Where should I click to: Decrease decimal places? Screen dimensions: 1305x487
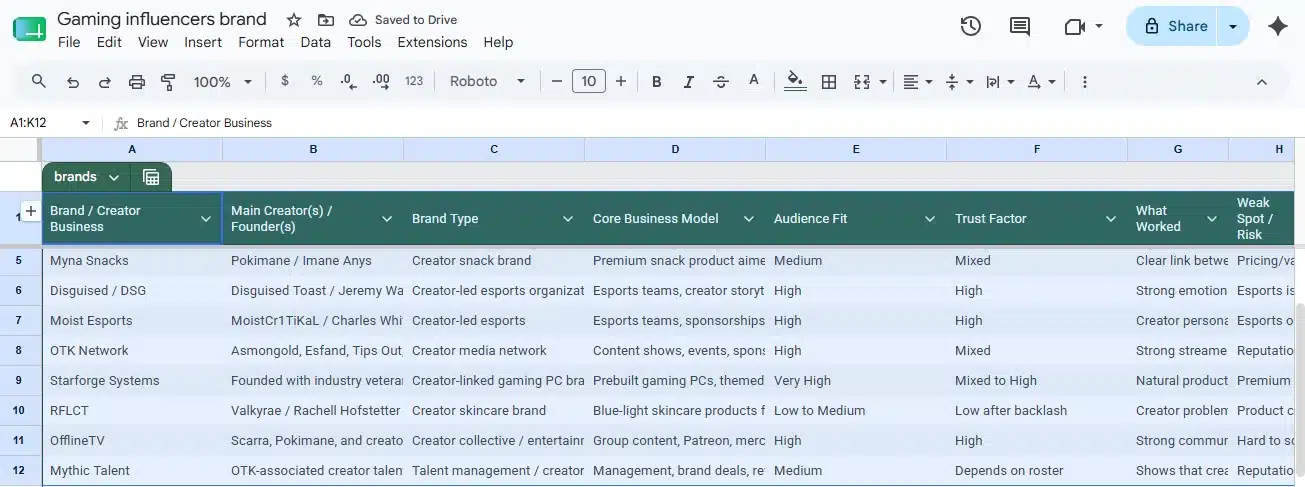coord(348,81)
